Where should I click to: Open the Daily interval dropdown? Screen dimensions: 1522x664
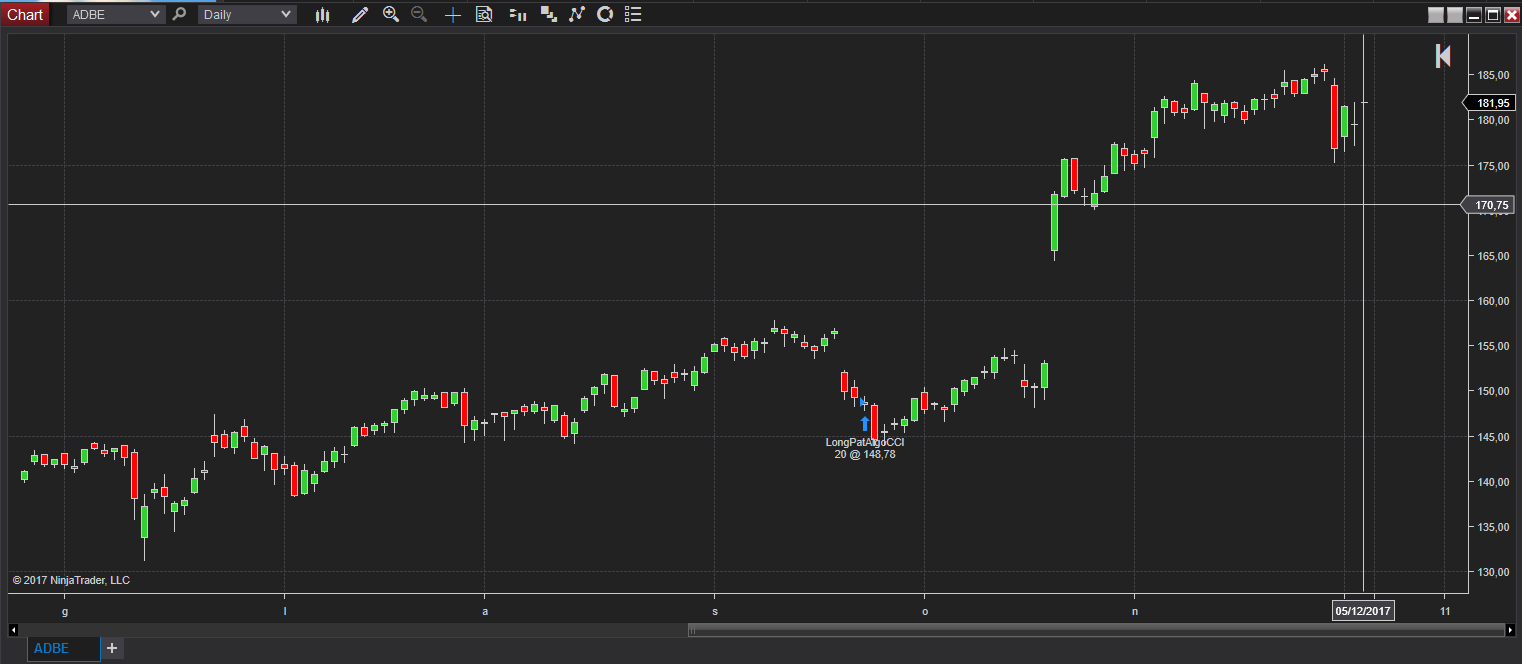(247, 14)
